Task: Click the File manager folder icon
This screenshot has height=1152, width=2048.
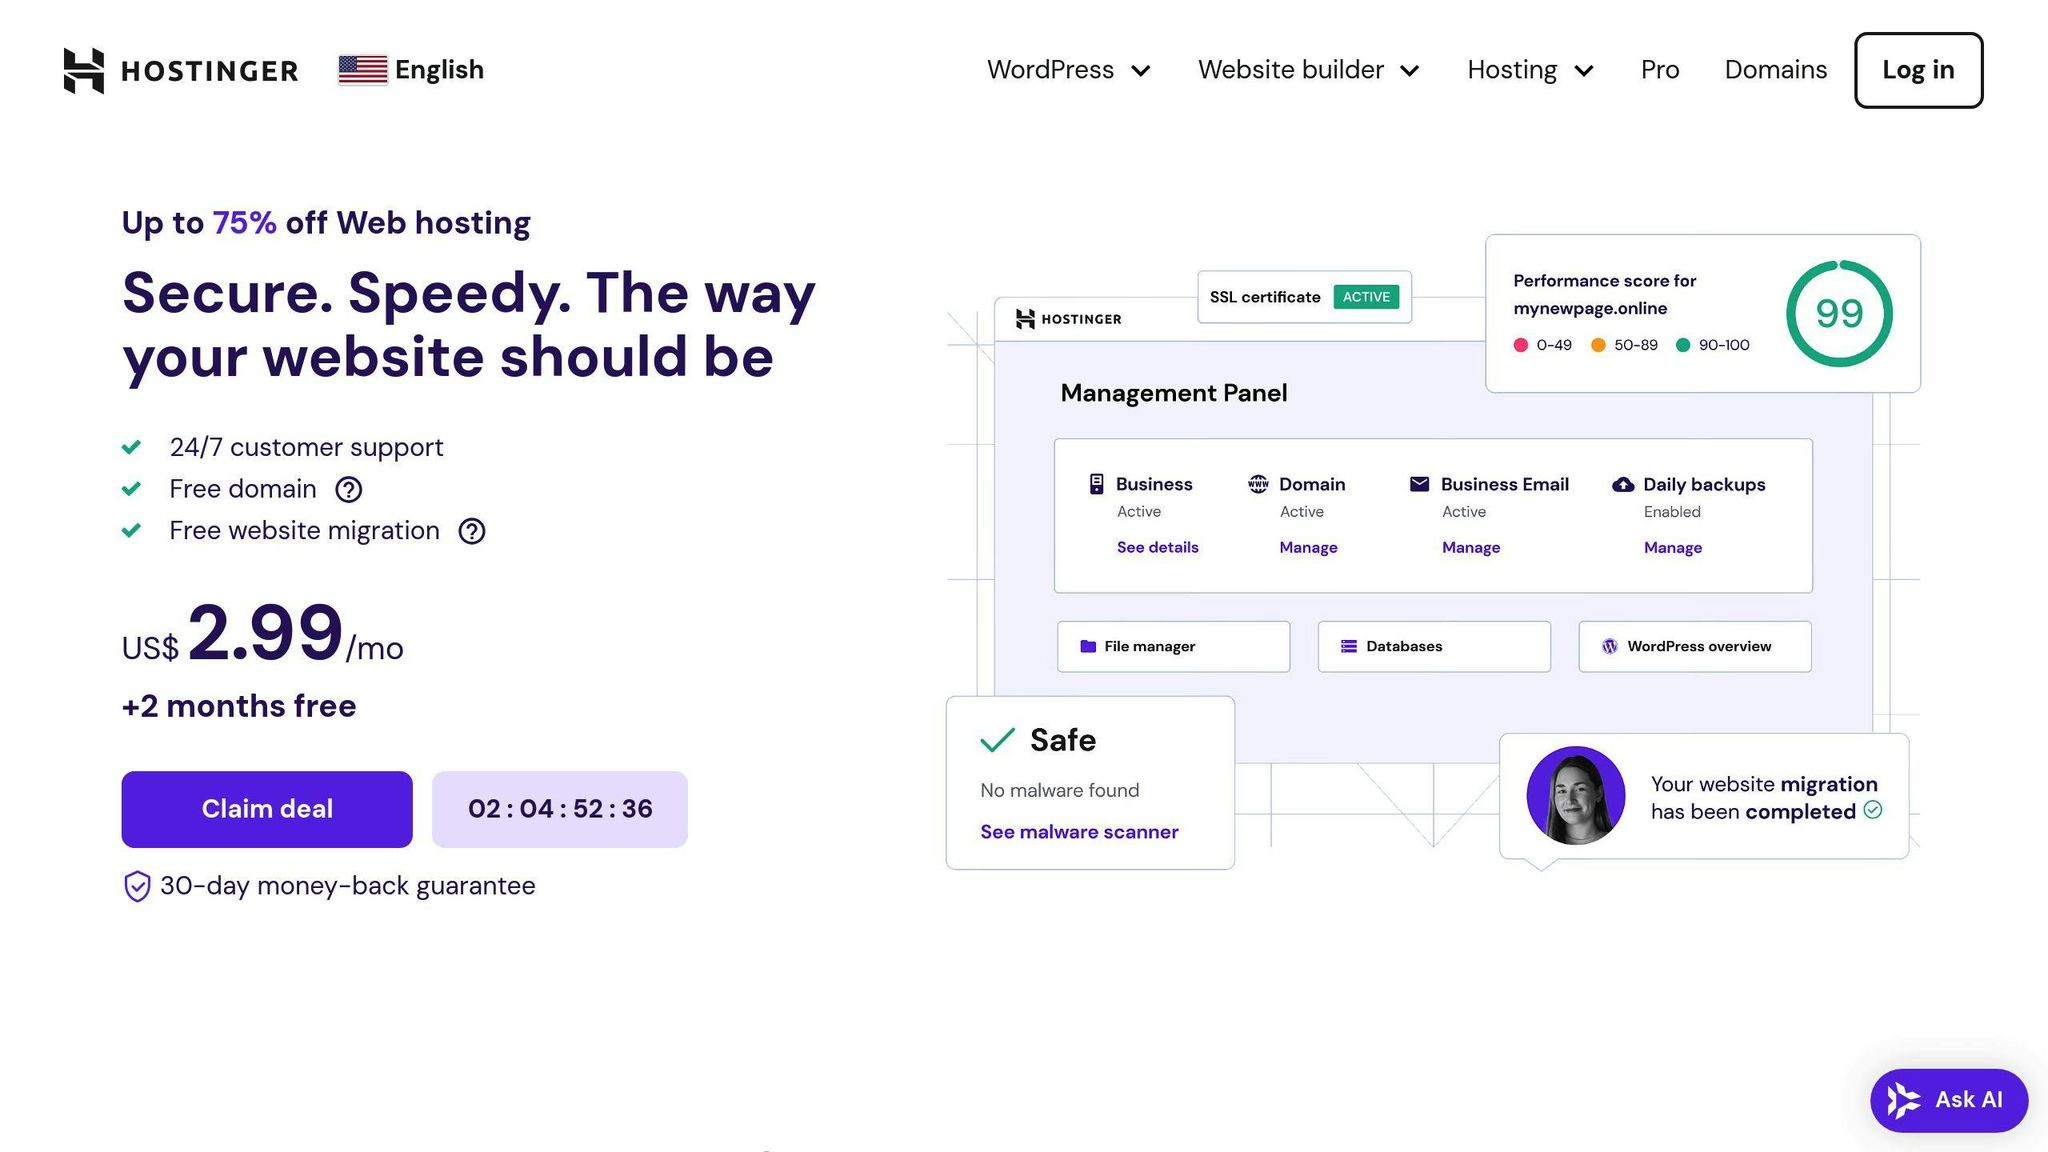Action: pos(1088,647)
